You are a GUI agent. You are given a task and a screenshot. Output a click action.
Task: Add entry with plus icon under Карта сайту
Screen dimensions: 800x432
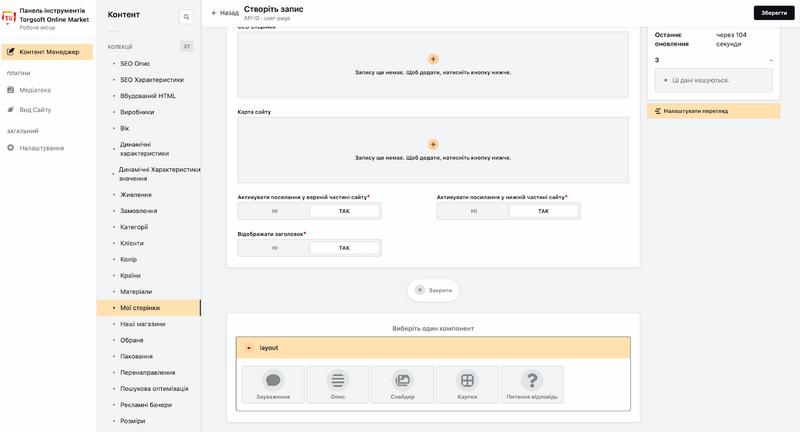(x=433, y=144)
